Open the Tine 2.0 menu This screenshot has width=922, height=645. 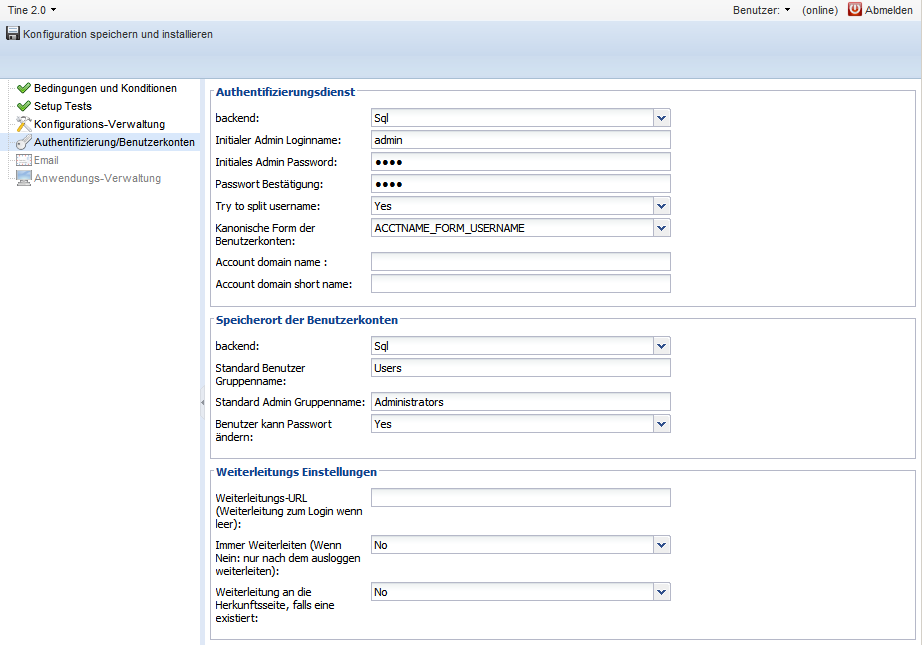32,9
